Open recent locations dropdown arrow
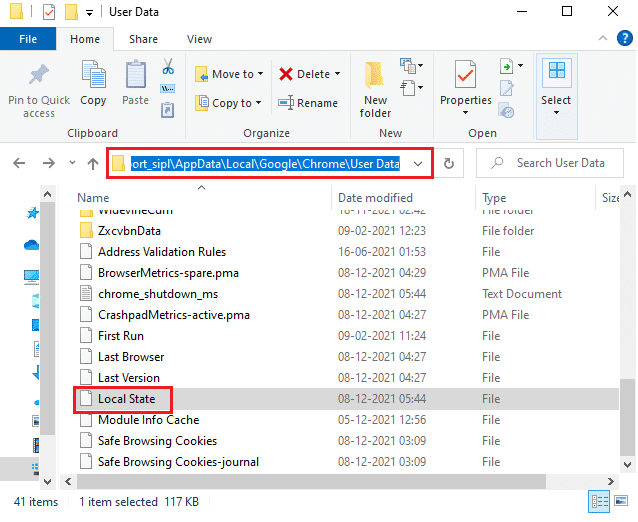Viewport: 638px width, 522px height. point(72,162)
